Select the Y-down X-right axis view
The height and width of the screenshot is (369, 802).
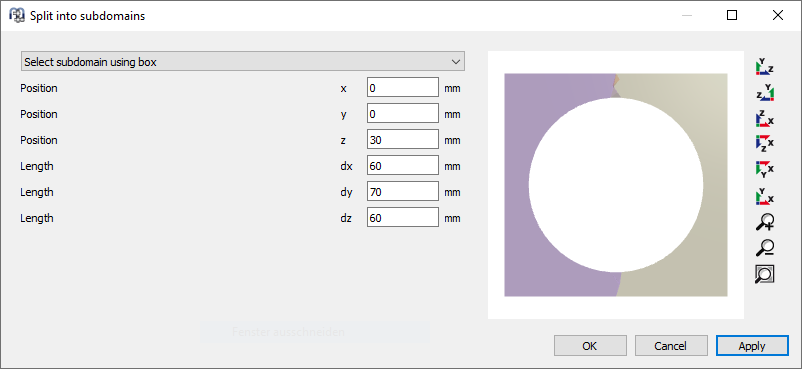[x=765, y=169]
